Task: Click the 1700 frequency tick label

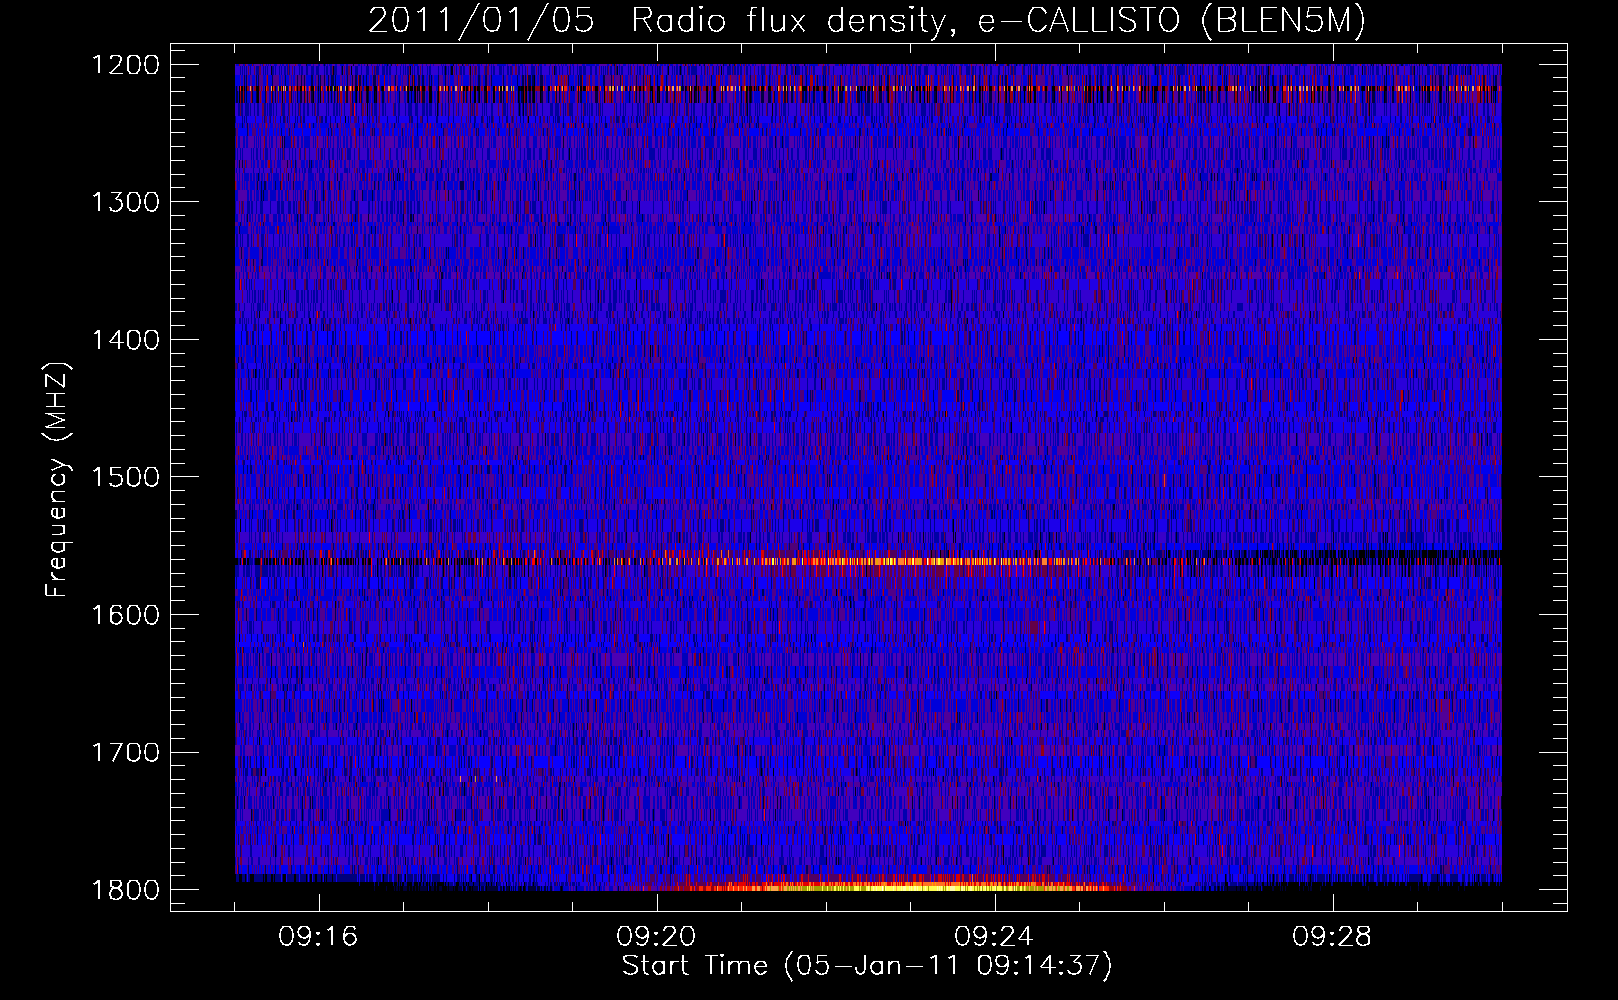Action: point(126,752)
